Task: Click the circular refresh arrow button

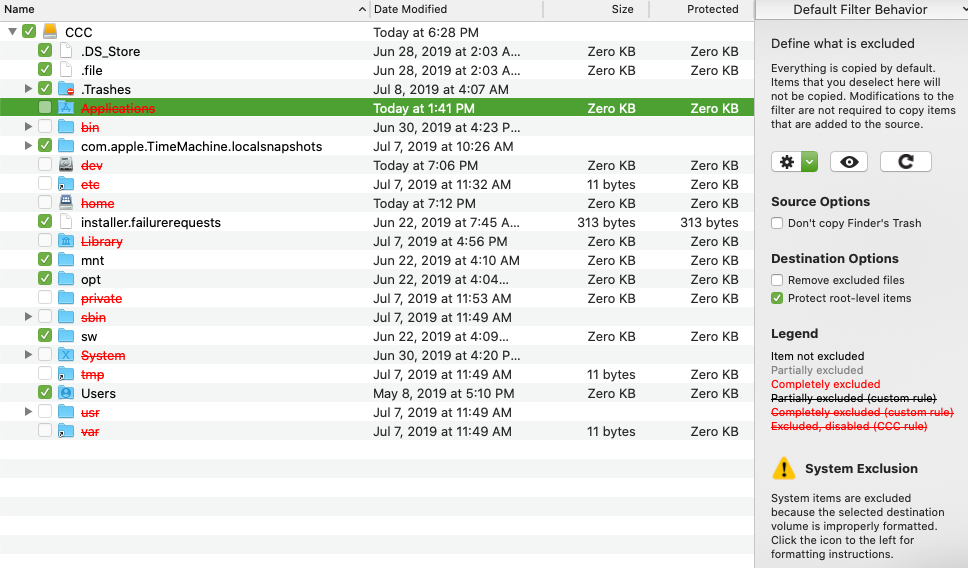Action: [x=906, y=162]
